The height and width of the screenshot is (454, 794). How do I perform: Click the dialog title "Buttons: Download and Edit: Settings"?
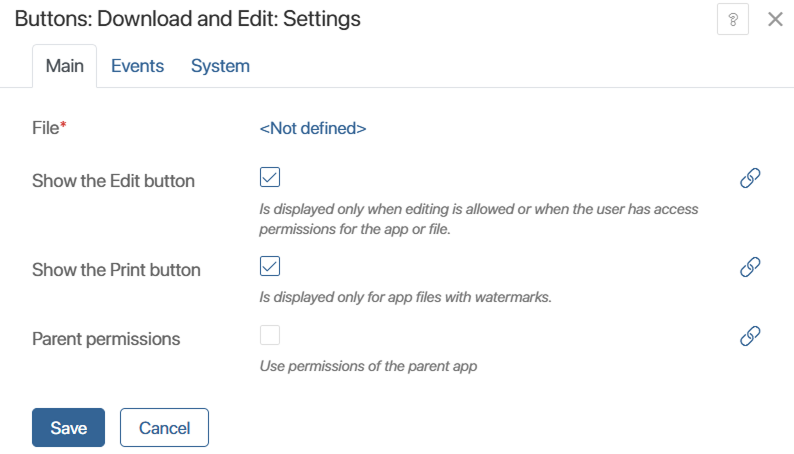187,19
